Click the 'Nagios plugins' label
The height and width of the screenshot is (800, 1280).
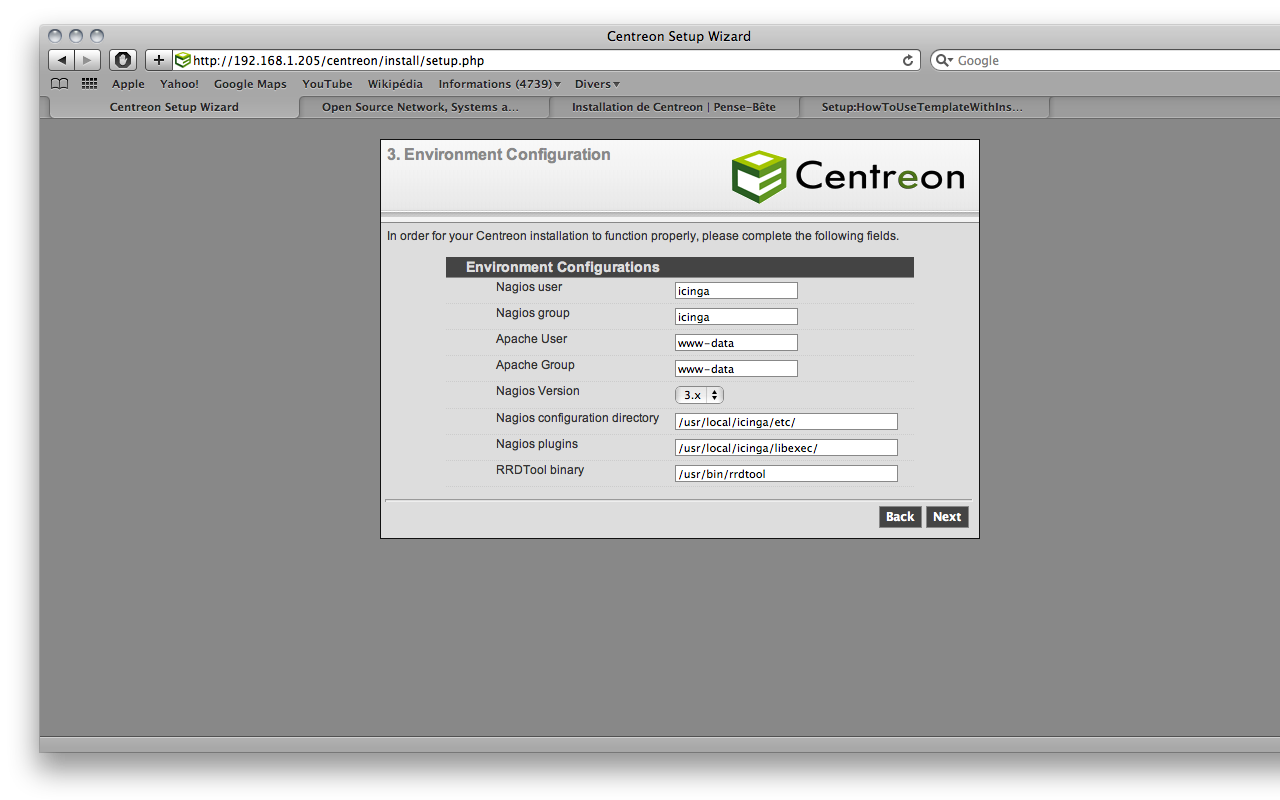coord(537,444)
